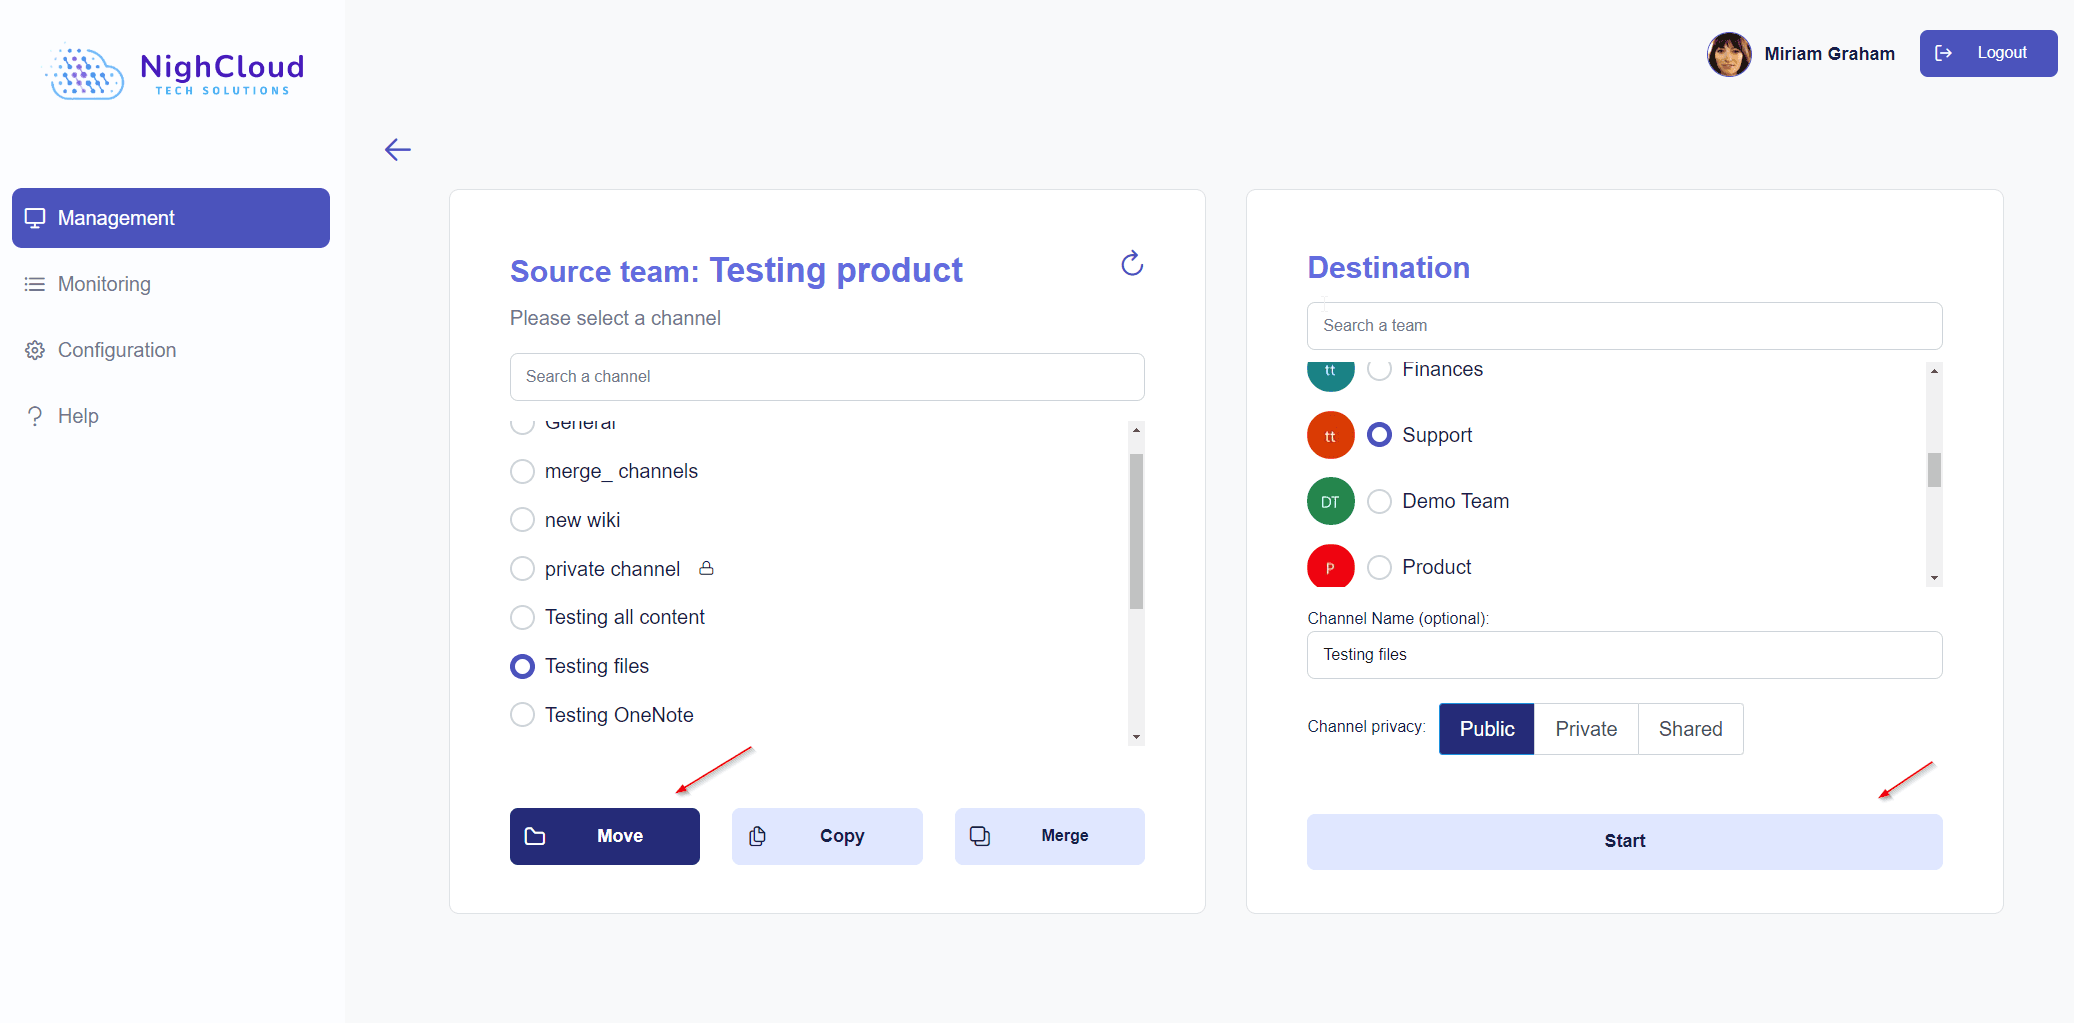Screen dimensions: 2074x1023
Task: Click the lock icon next to private channel
Action: (706, 568)
